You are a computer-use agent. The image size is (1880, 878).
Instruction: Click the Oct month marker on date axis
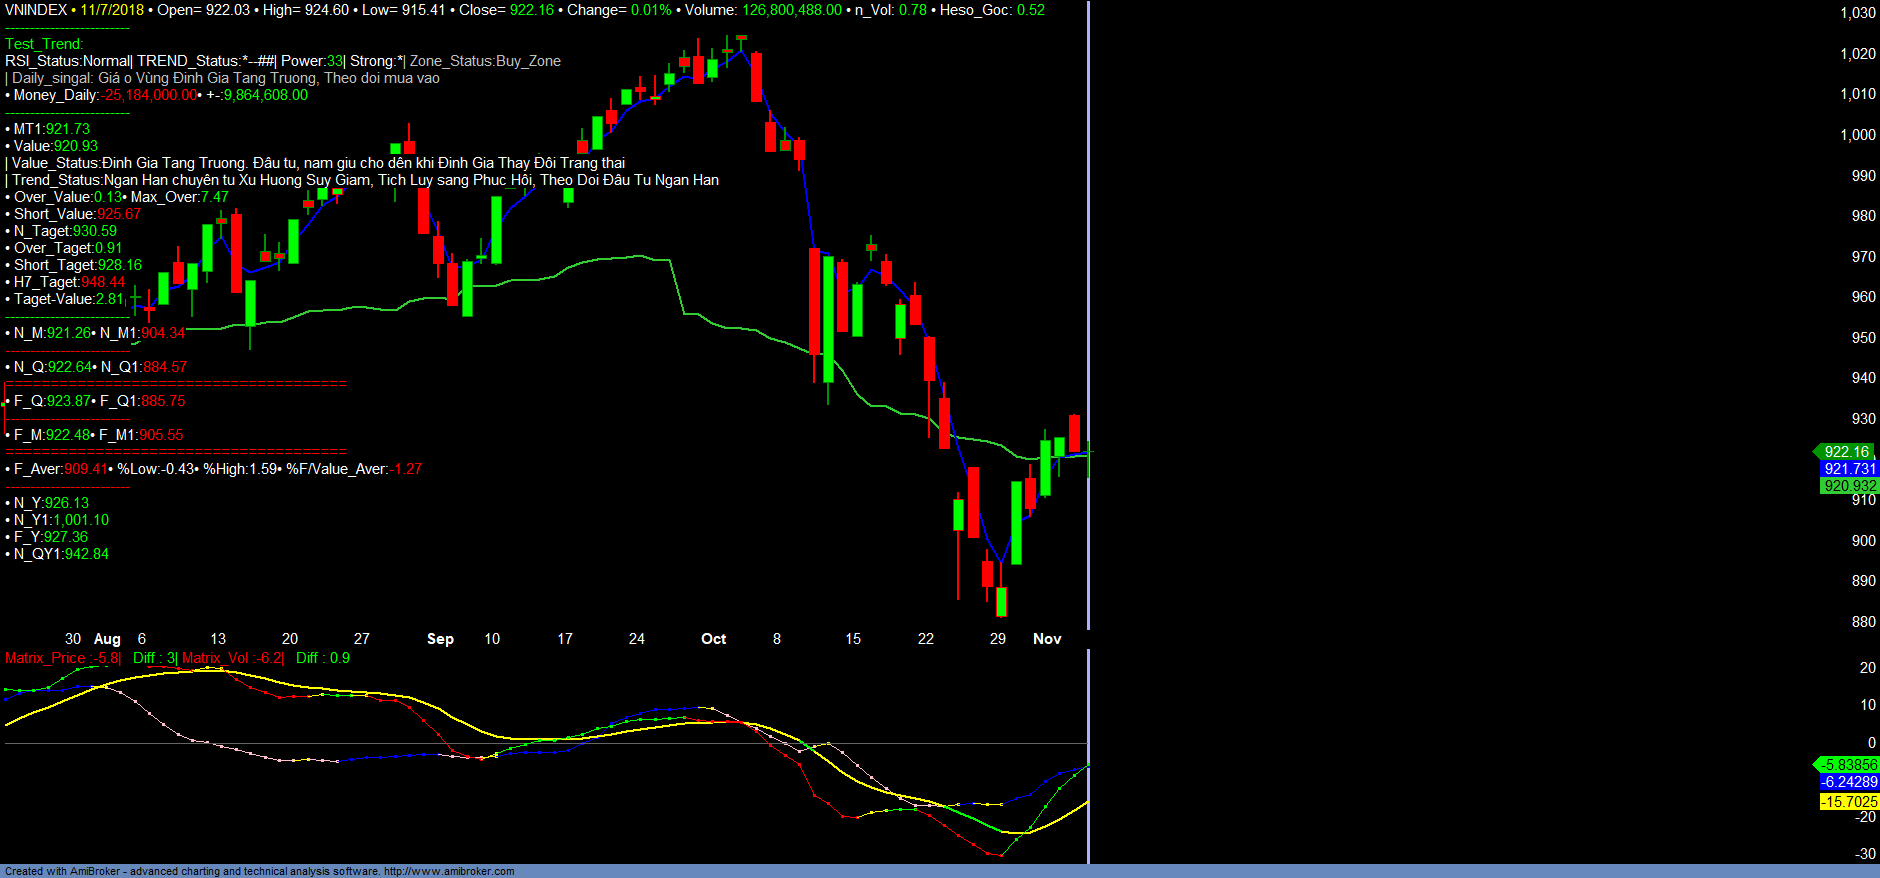(x=713, y=639)
